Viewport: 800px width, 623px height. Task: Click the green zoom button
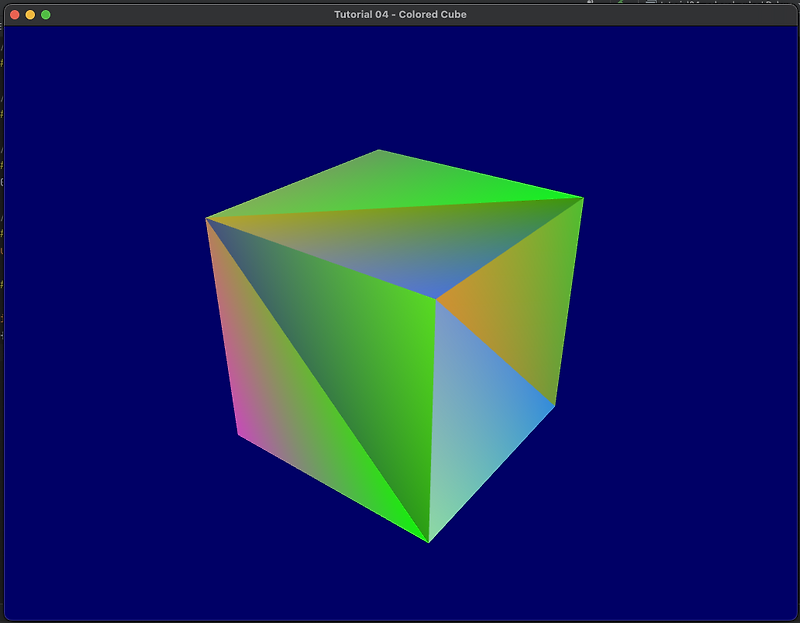coord(44,15)
